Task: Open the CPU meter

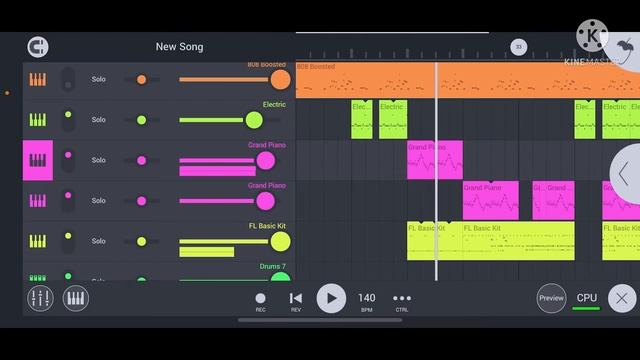Action: pos(587,300)
